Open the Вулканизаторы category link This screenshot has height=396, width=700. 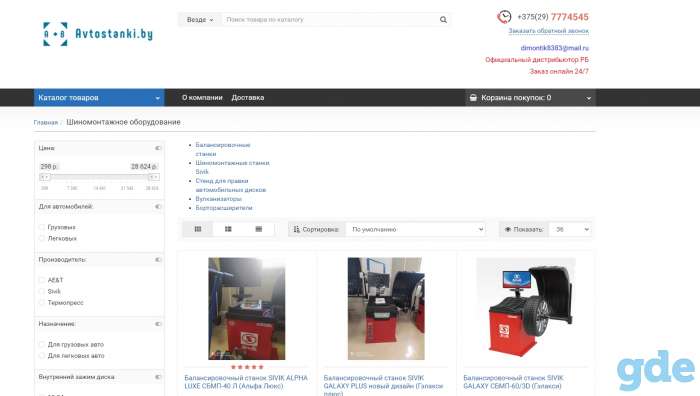tap(218, 199)
